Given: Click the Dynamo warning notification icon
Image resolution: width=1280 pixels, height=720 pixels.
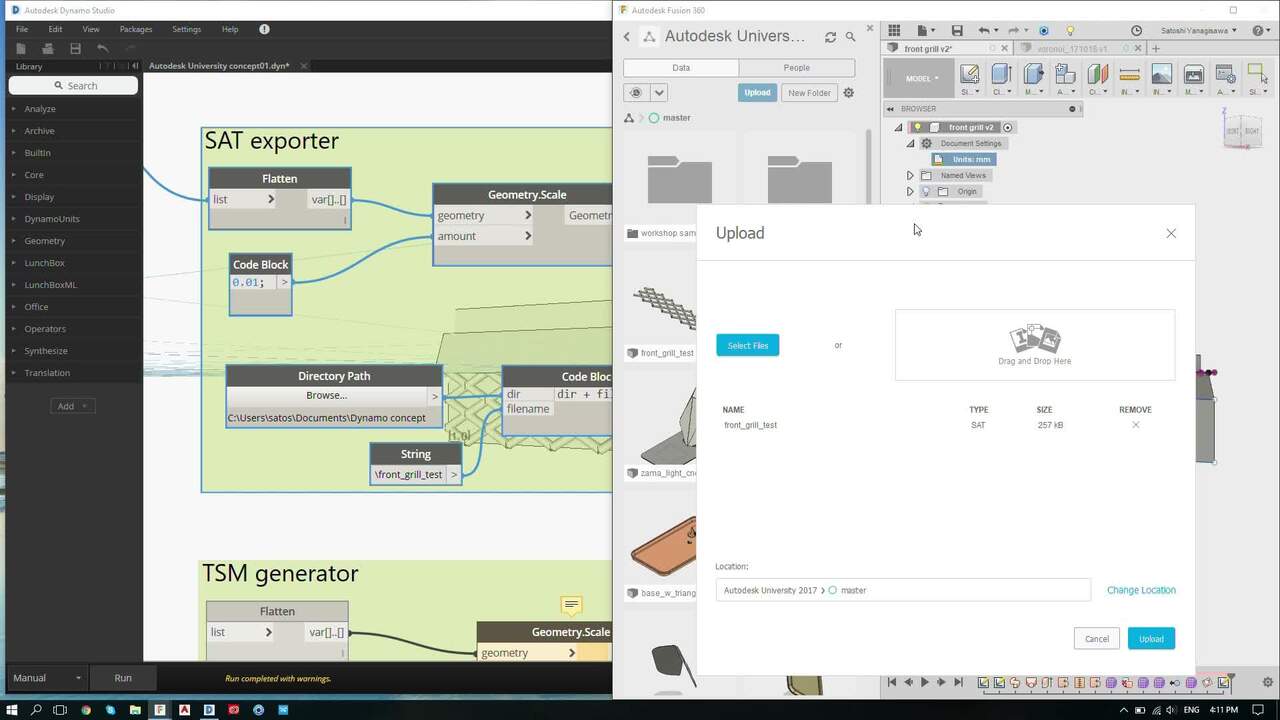Looking at the screenshot, I should pos(264,30).
